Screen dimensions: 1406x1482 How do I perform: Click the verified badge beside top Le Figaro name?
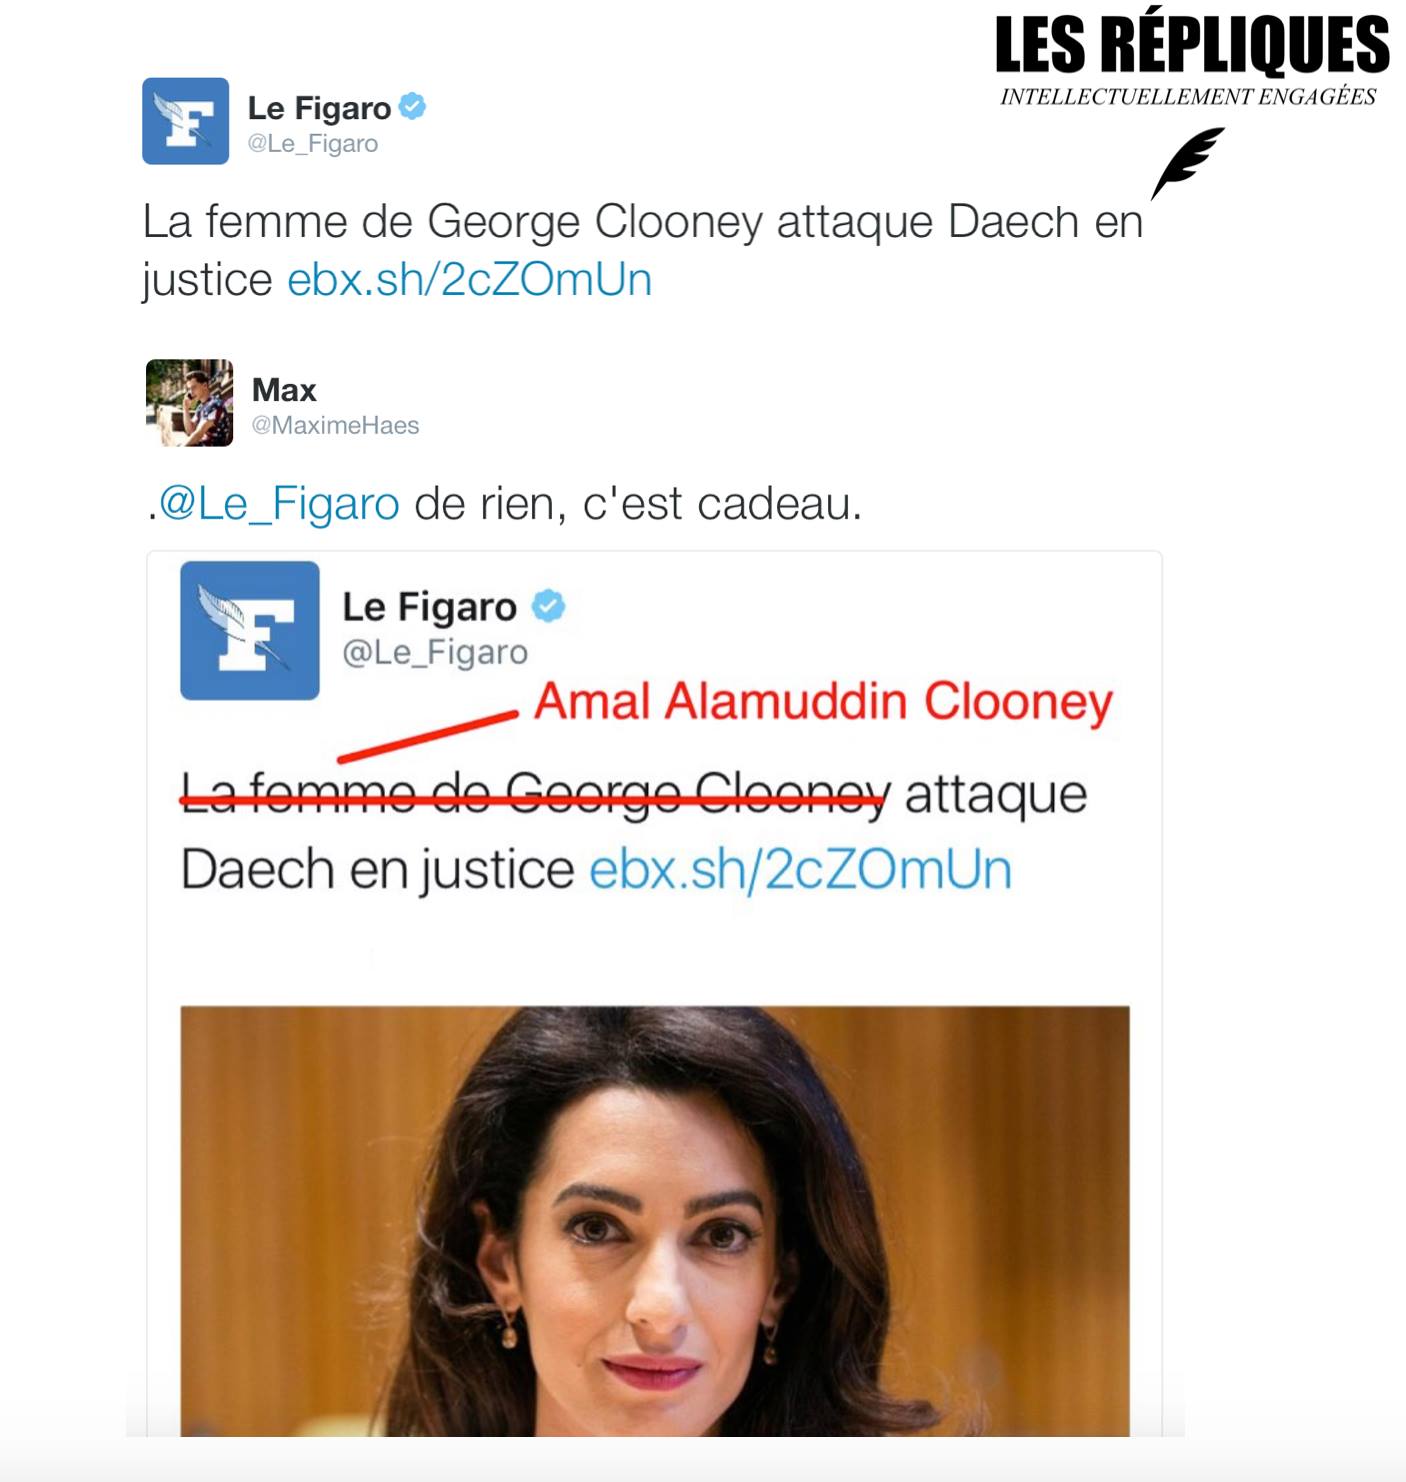click(412, 106)
